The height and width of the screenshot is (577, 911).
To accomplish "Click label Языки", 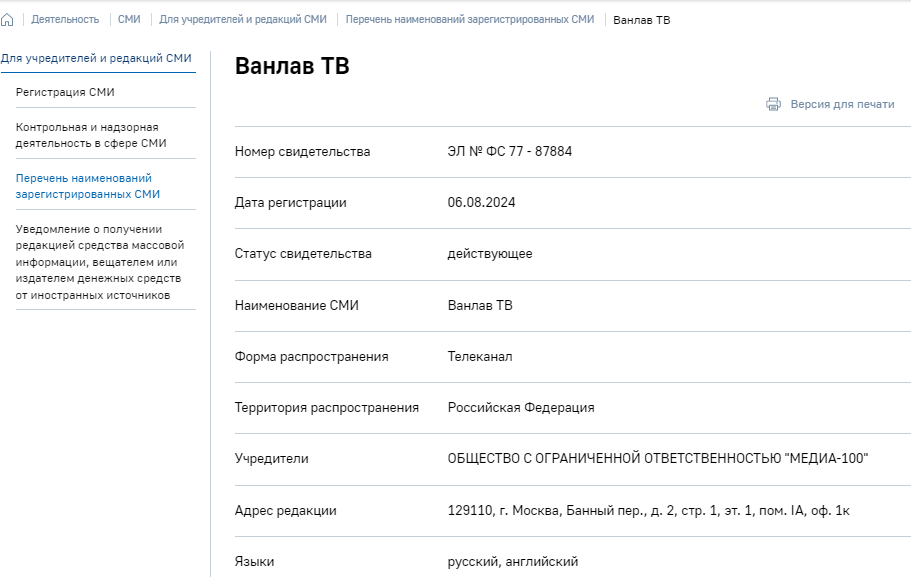I will [x=254, y=562].
